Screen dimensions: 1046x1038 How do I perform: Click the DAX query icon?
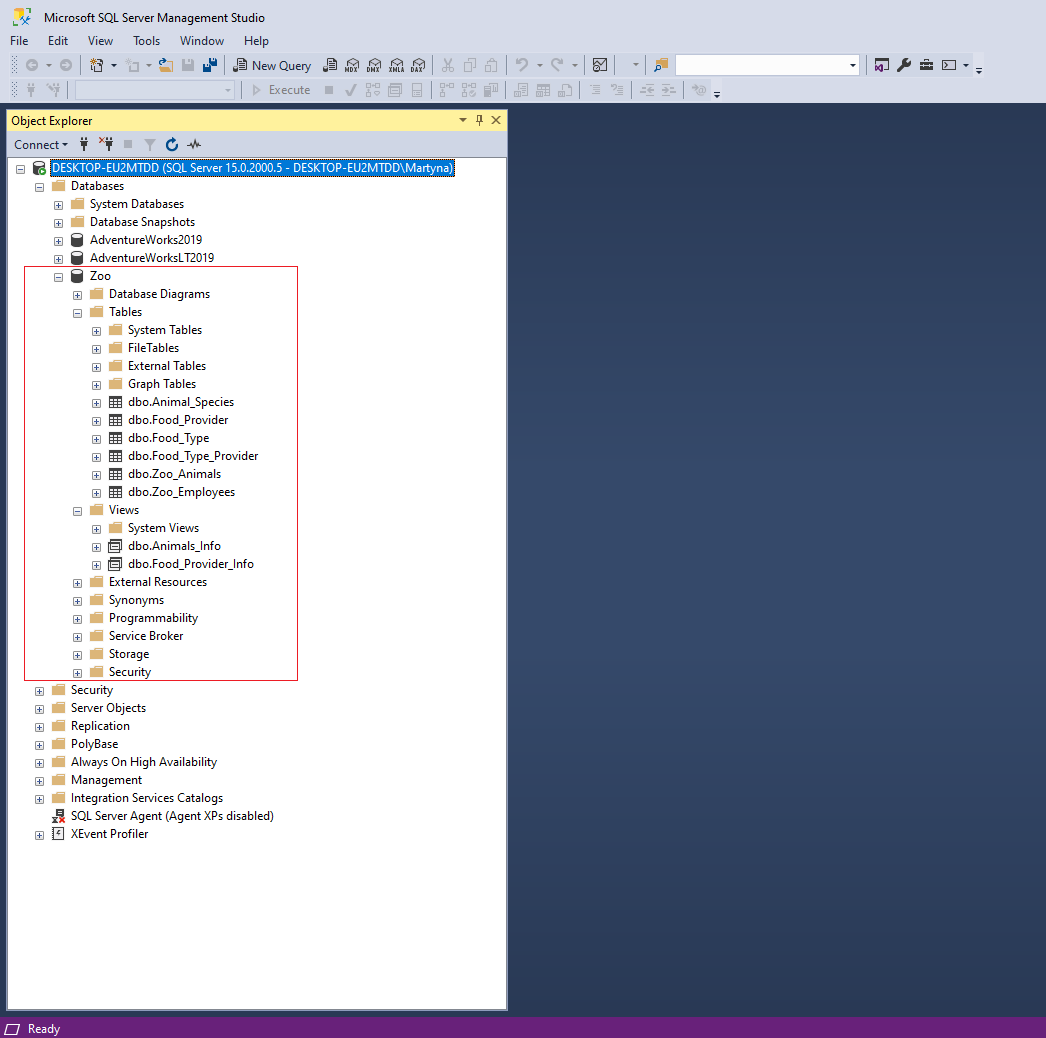click(x=418, y=65)
